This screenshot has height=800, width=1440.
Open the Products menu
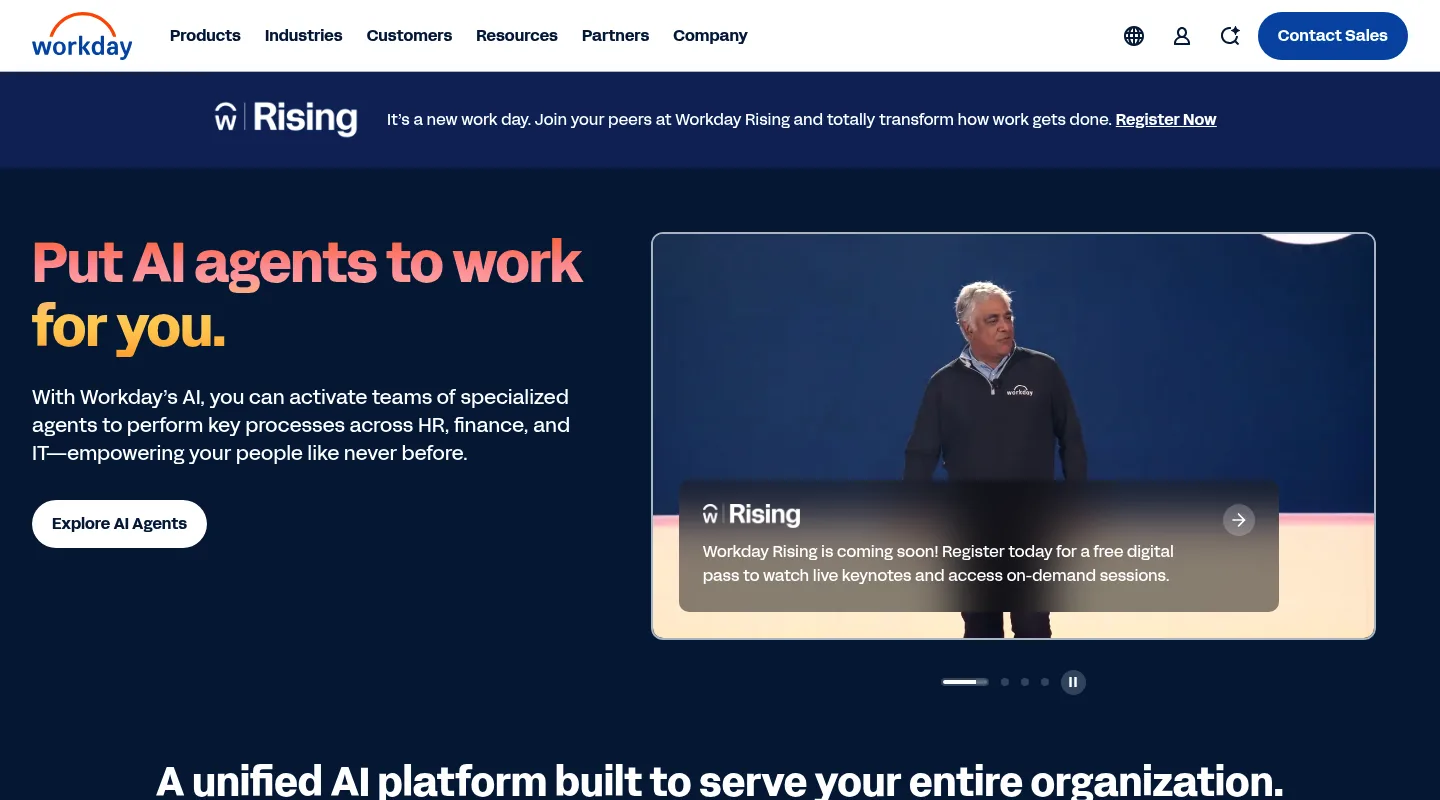(x=205, y=36)
